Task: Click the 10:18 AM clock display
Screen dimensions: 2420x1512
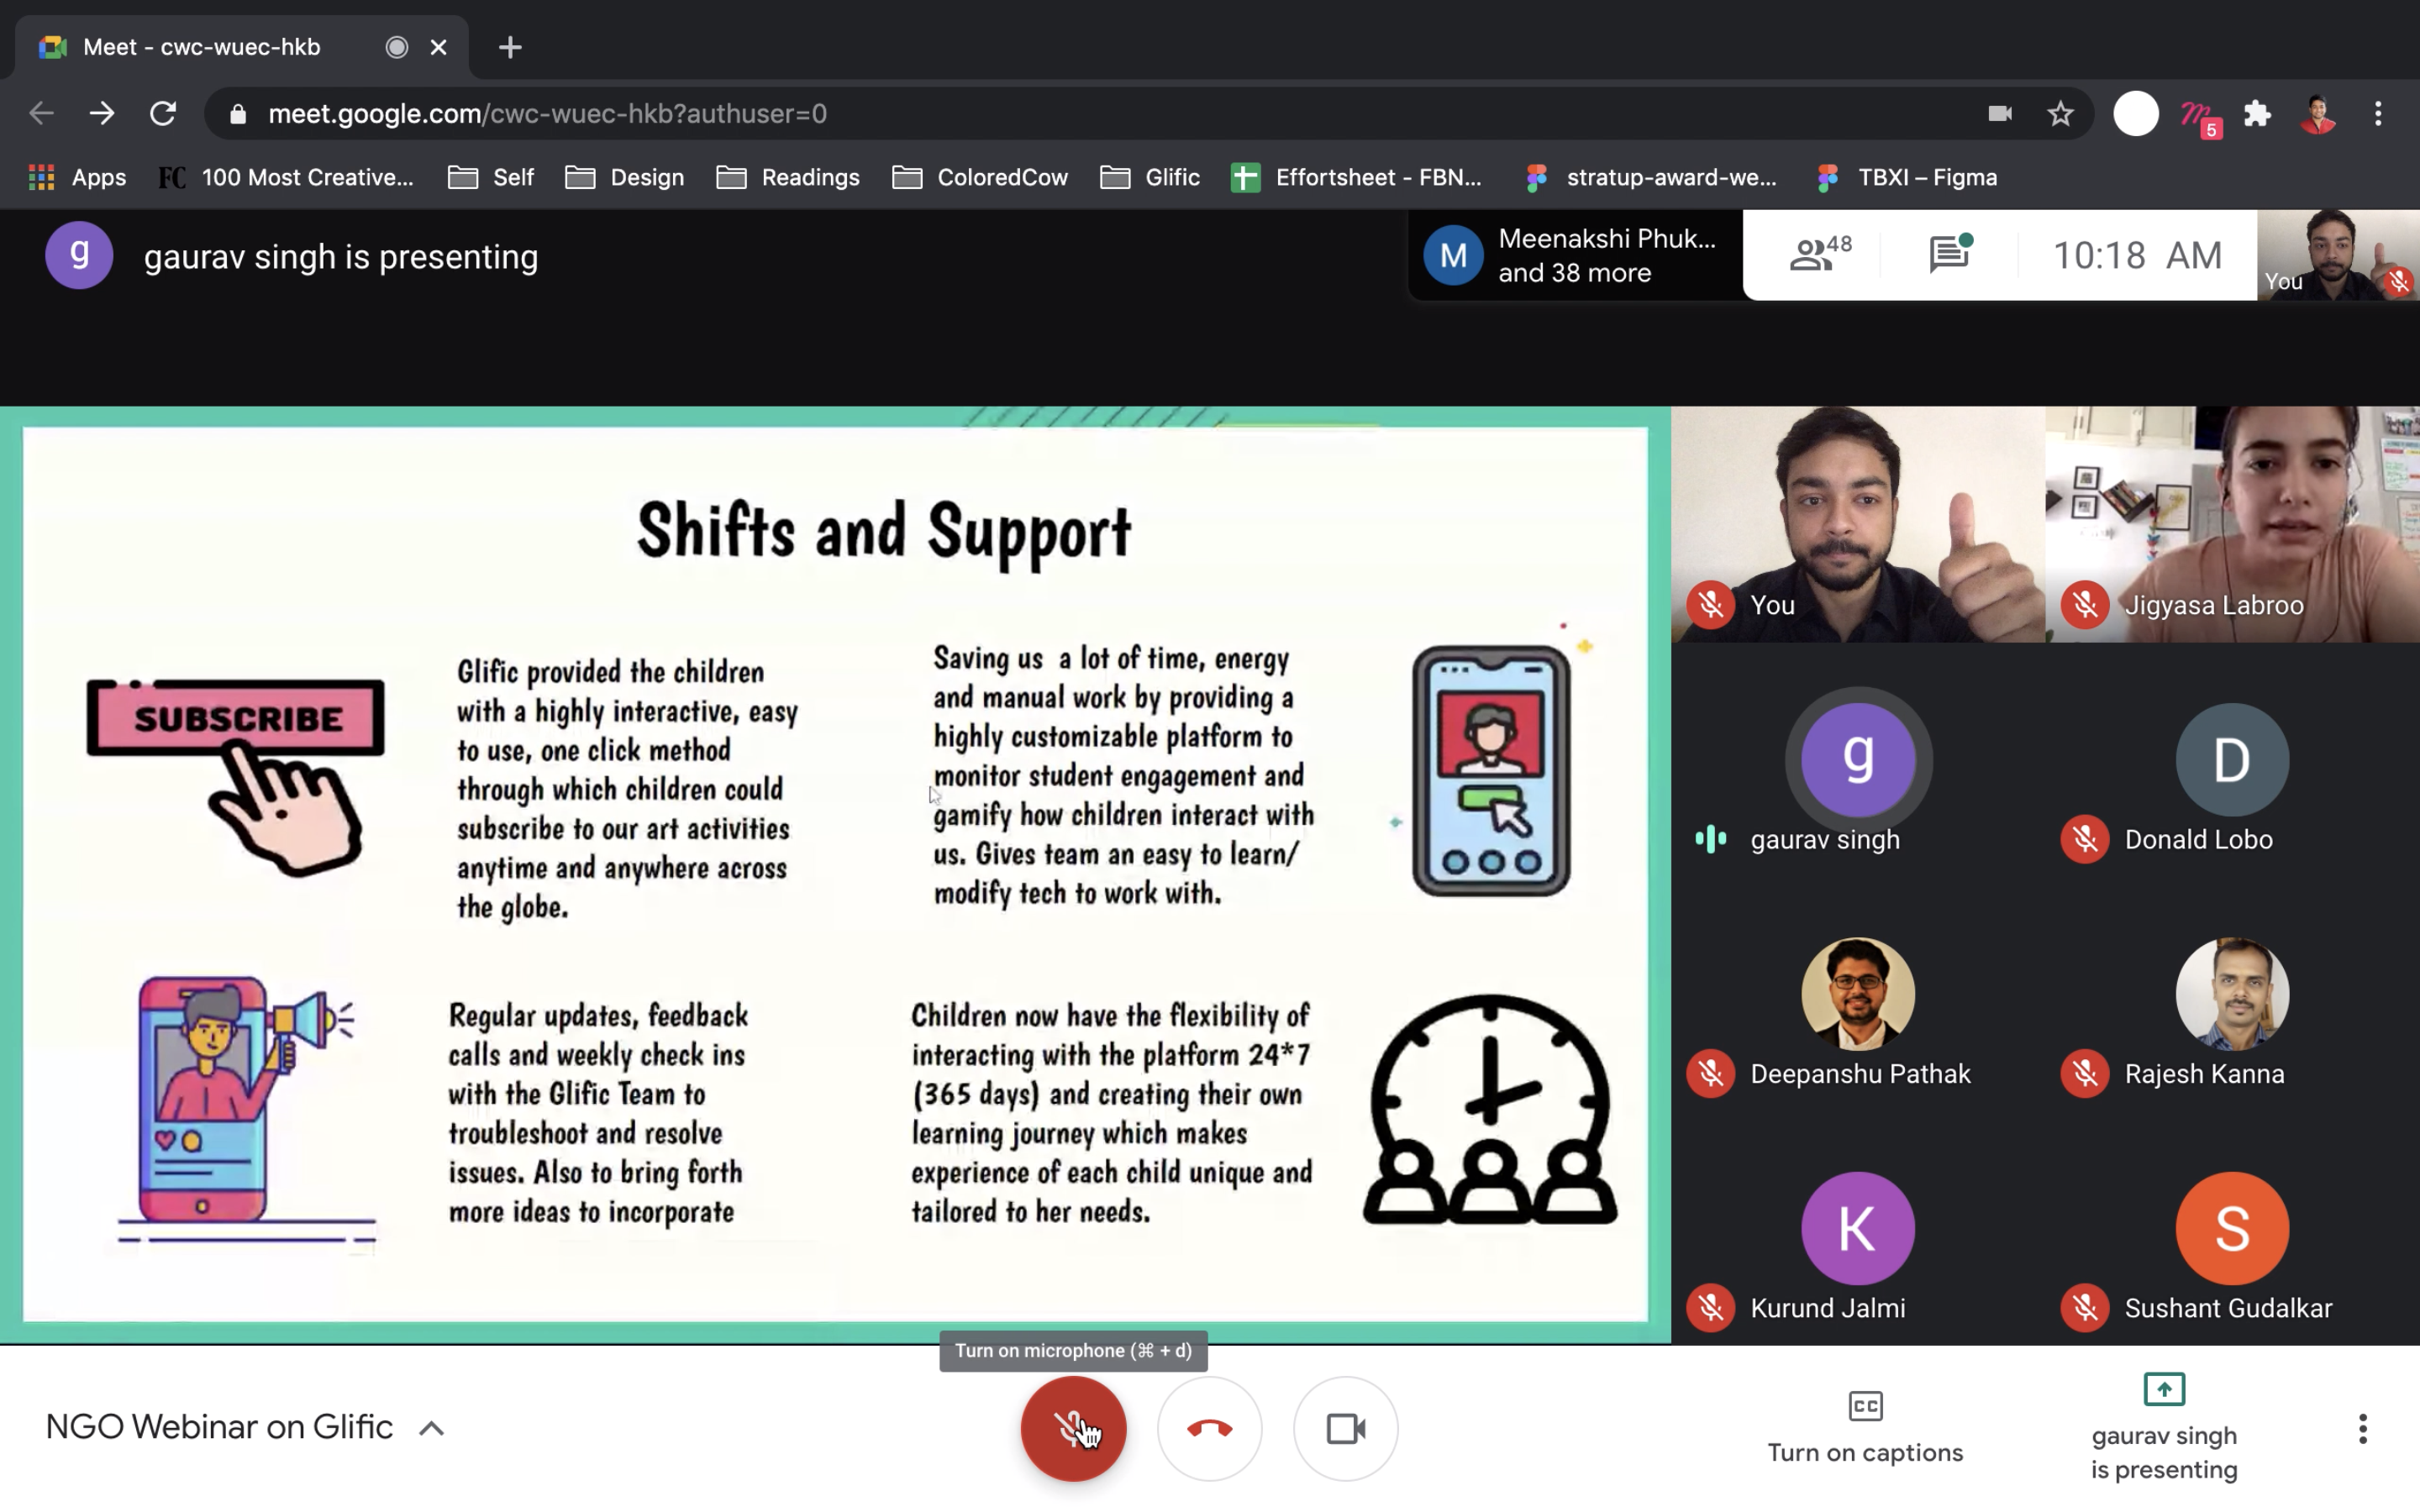Action: 2137,255
